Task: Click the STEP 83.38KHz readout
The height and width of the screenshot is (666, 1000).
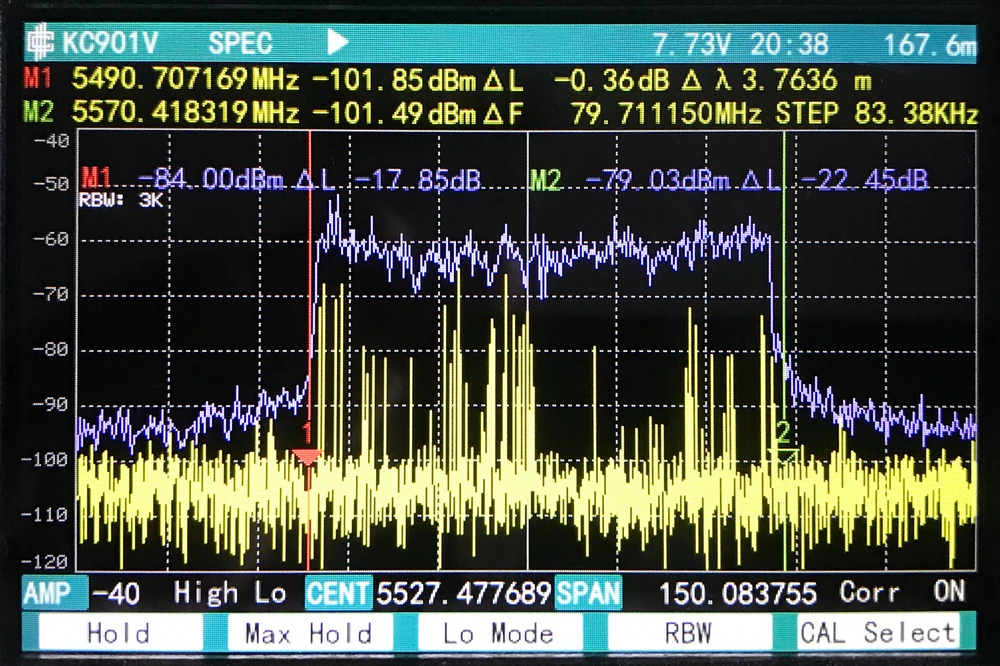Action: [876, 112]
